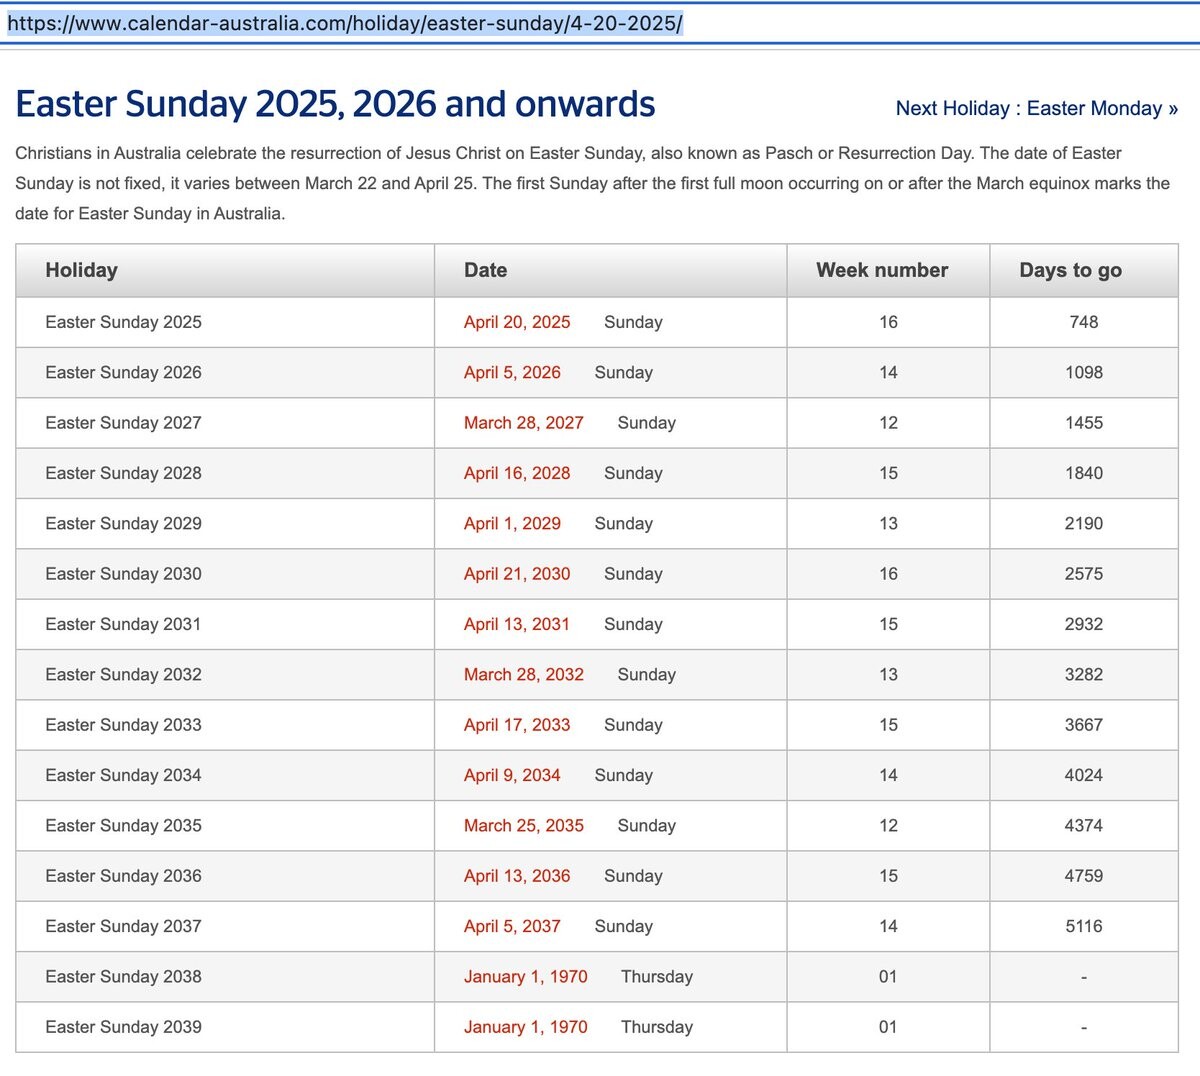Click January 1, 1970 in the 2038 row
The image size is (1200, 1076).
click(x=525, y=976)
